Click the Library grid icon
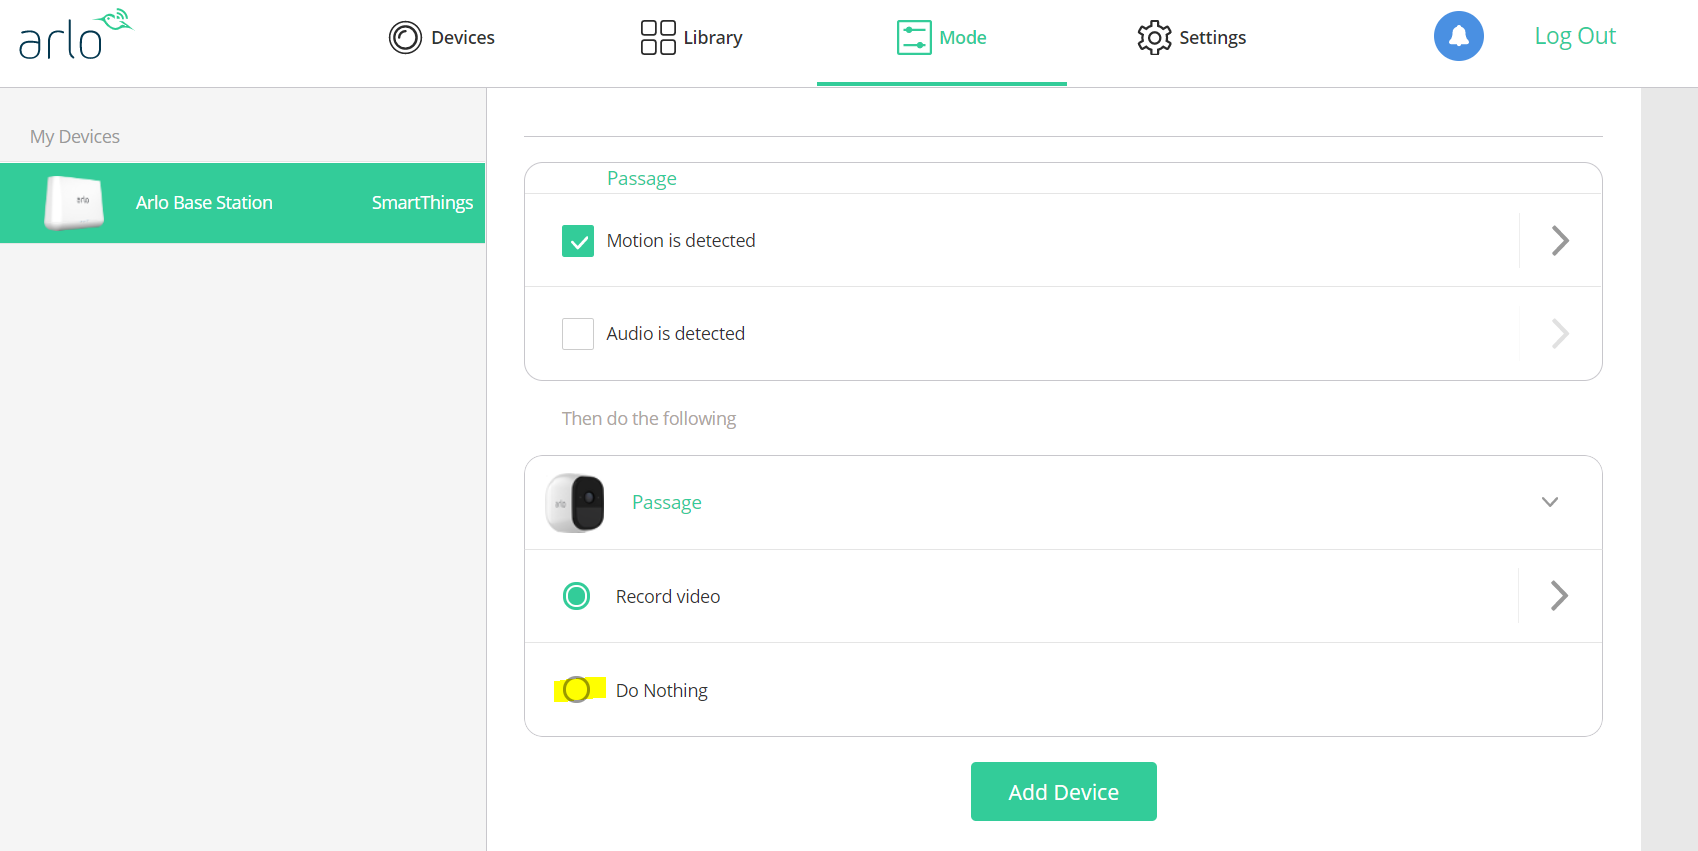1698x851 pixels. coord(658,38)
